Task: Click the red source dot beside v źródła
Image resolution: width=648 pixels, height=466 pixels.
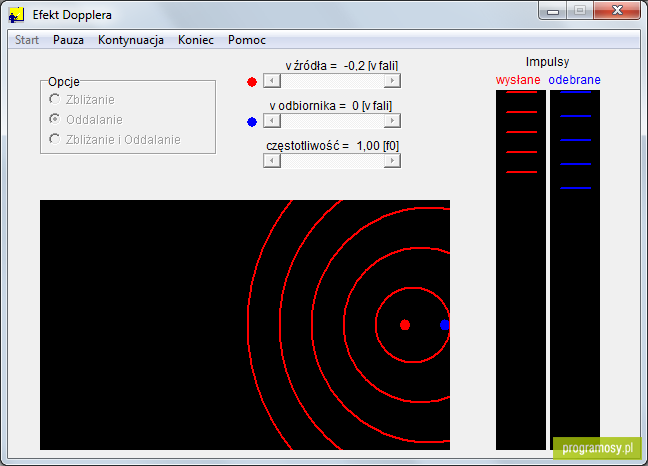Action: pos(252,82)
